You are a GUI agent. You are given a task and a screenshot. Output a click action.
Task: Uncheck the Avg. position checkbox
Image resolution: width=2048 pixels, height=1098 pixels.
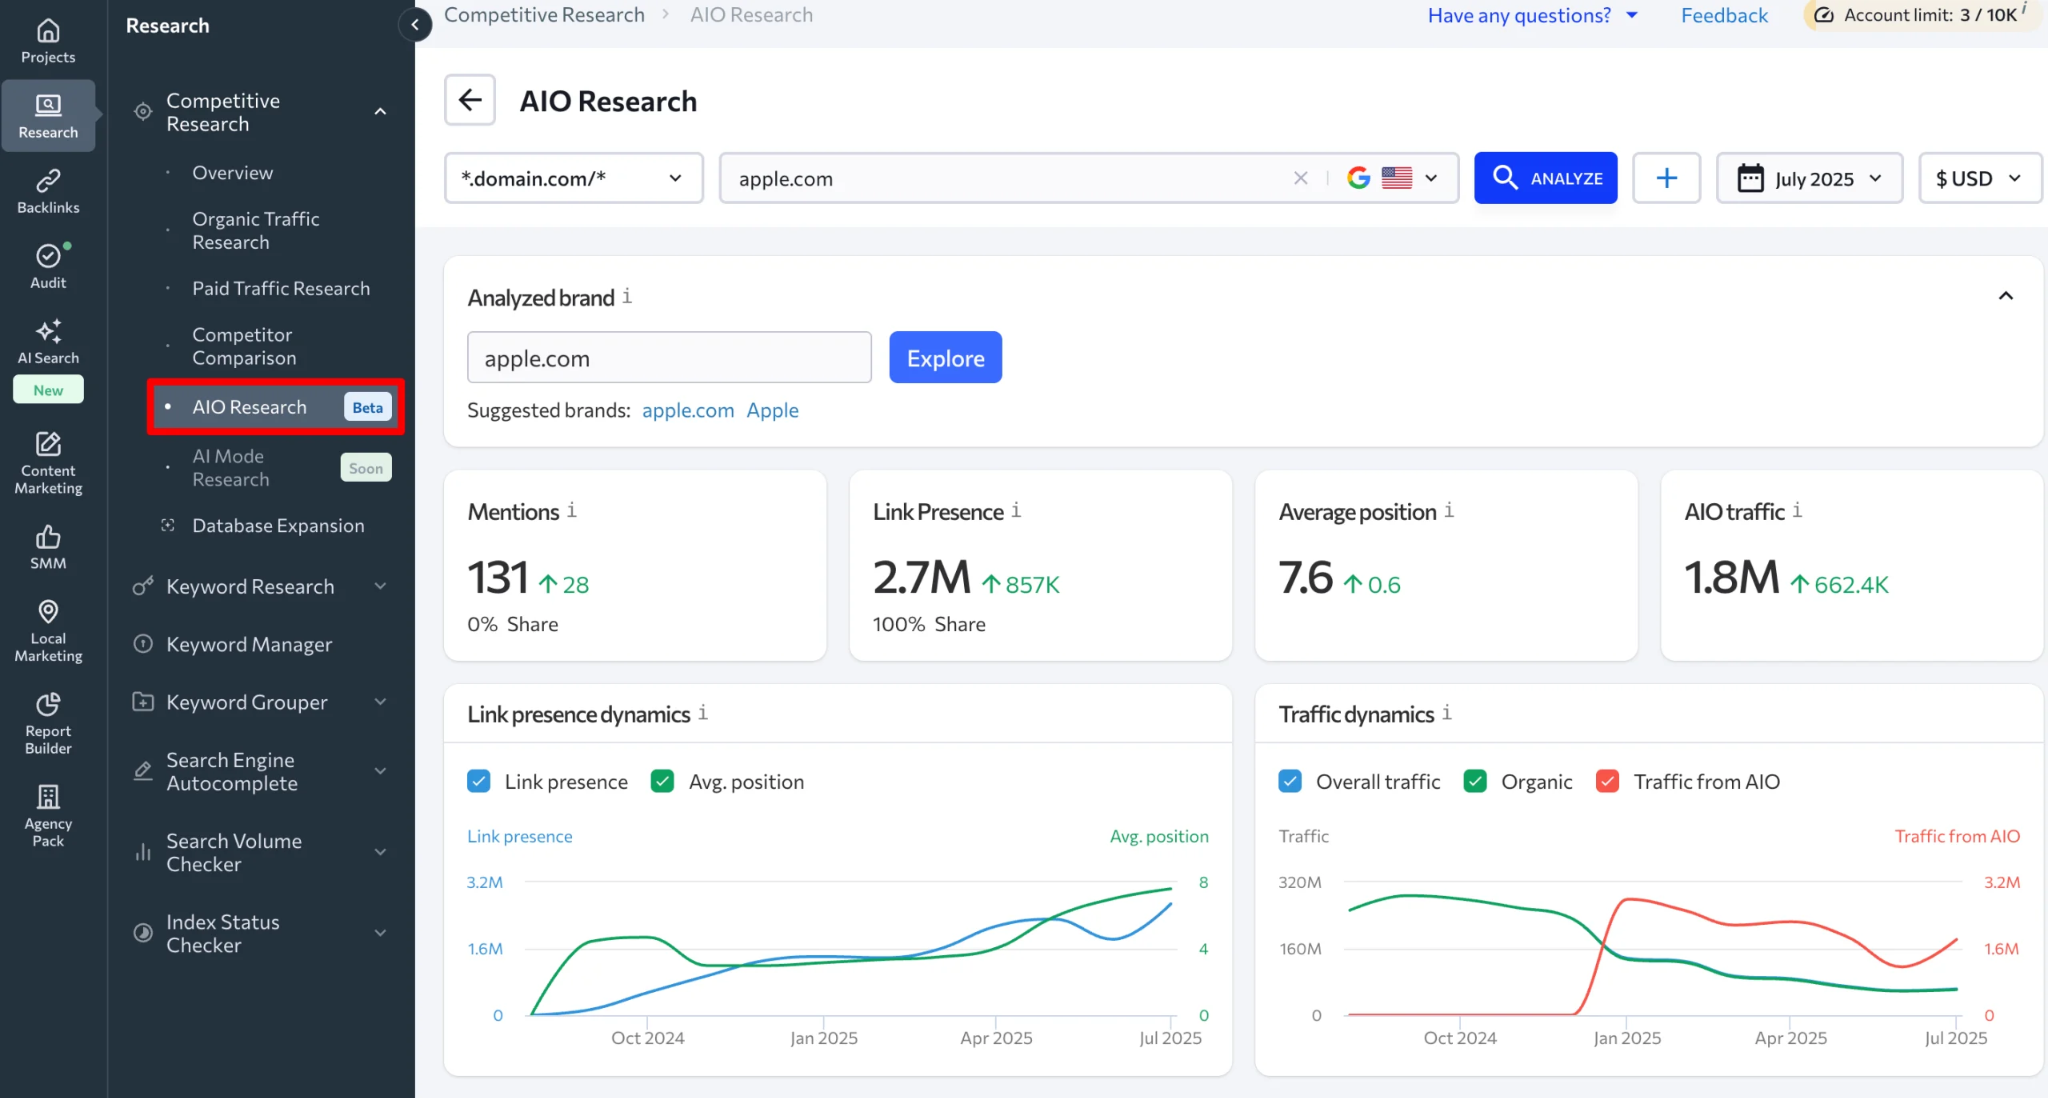[x=661, y=781]
